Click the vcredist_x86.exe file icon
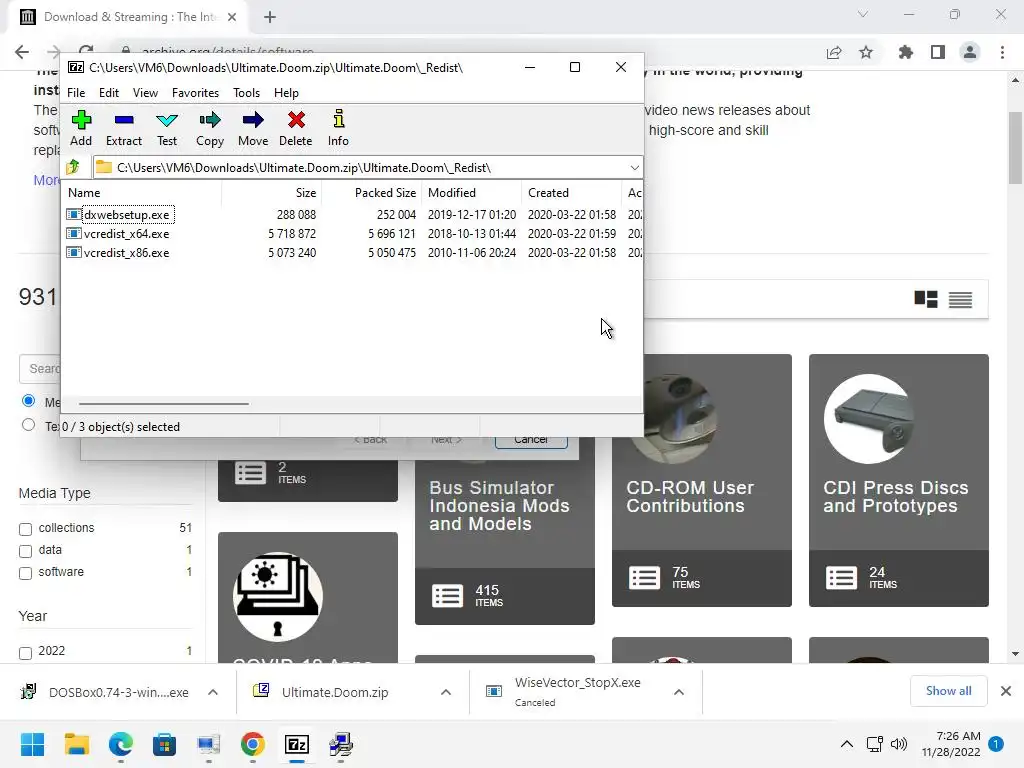 (x=74, y=252)
